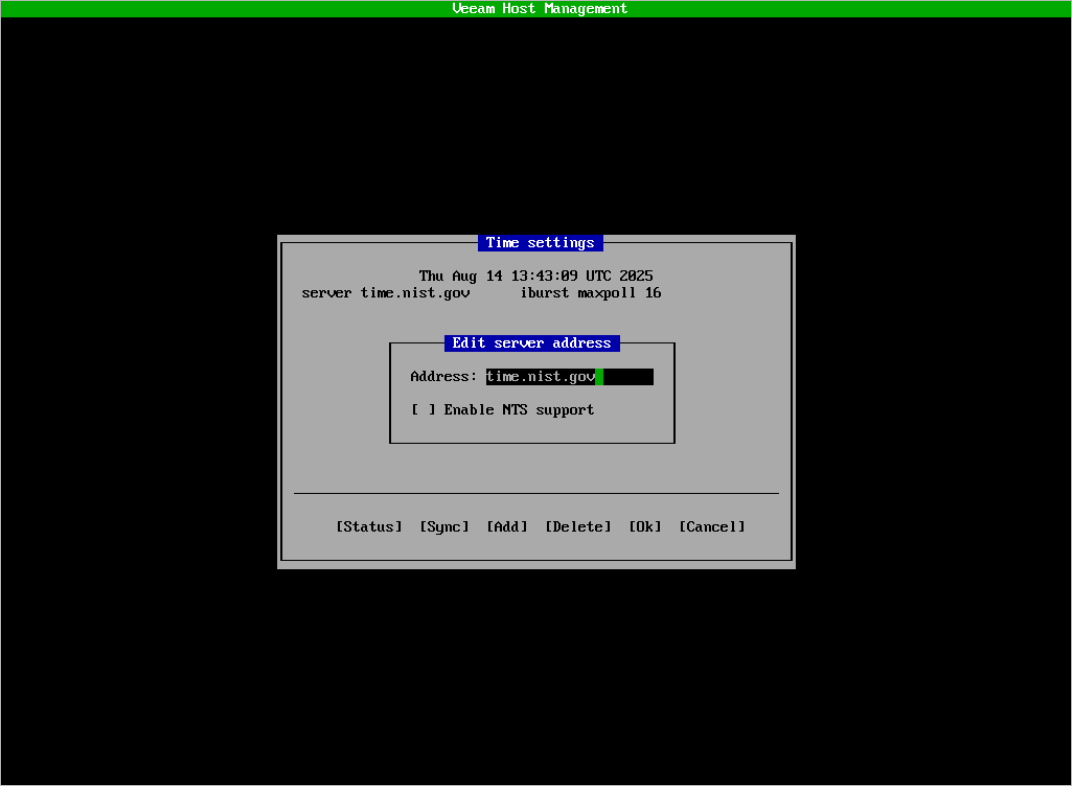Toggle the Enable NTS support checkbox
1072x786 pixels.
click(423, 410)
